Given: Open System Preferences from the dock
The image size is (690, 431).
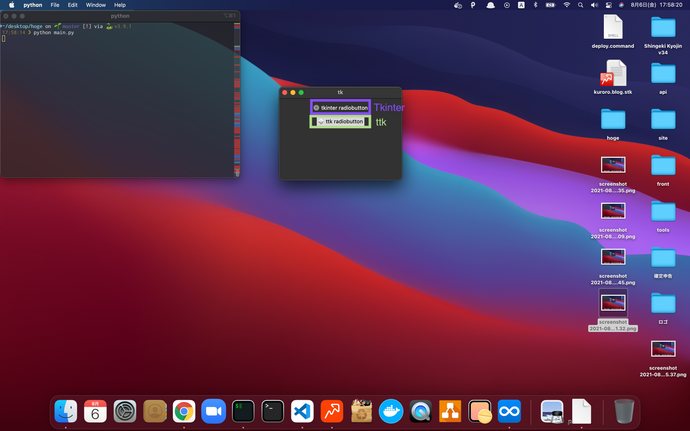Looking at the screenshot, I should pos(125,411).
